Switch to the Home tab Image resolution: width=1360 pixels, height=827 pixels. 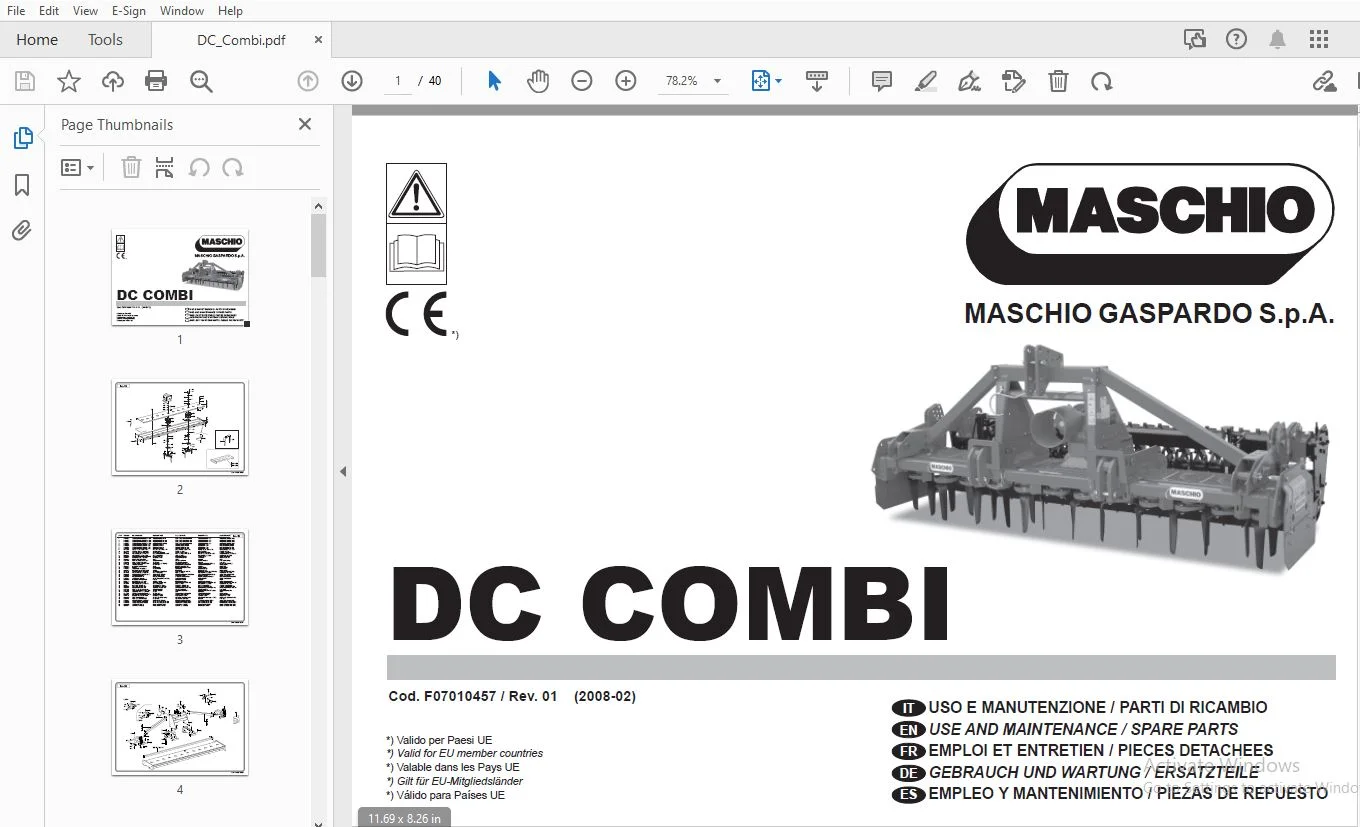tap(37, 40)
